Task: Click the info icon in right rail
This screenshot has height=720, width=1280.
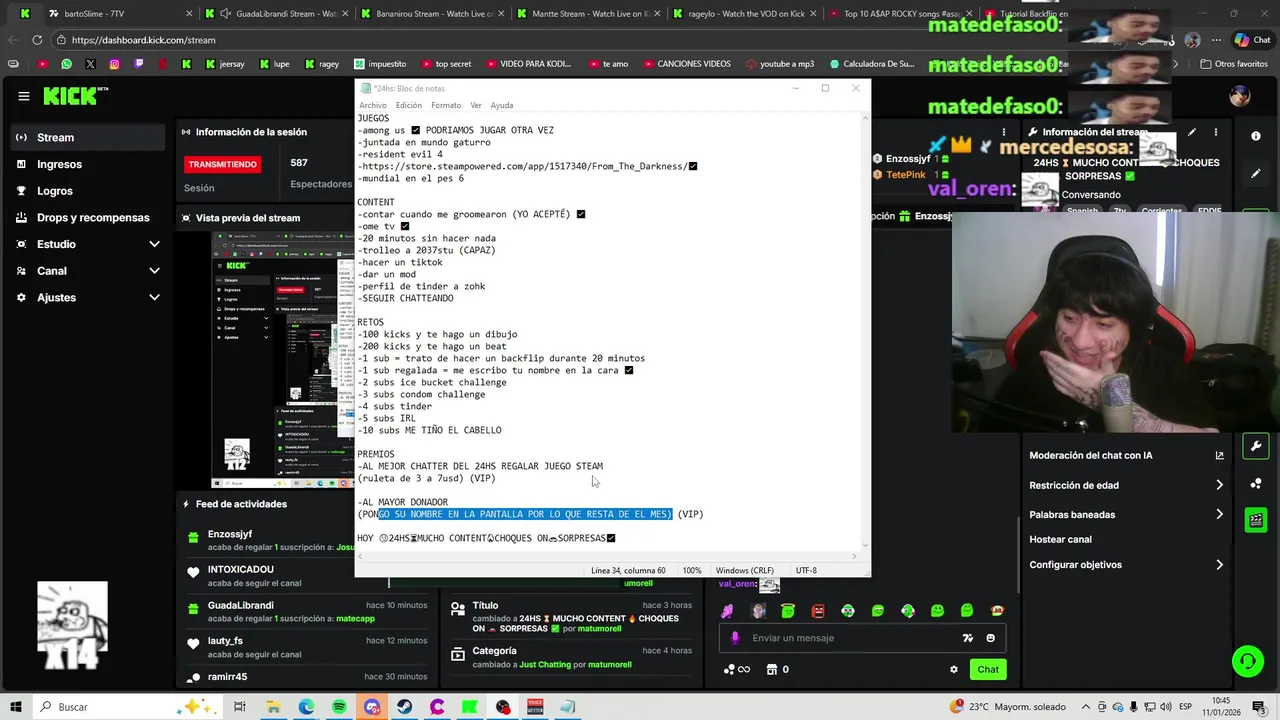Action: tap(1256, 136)
